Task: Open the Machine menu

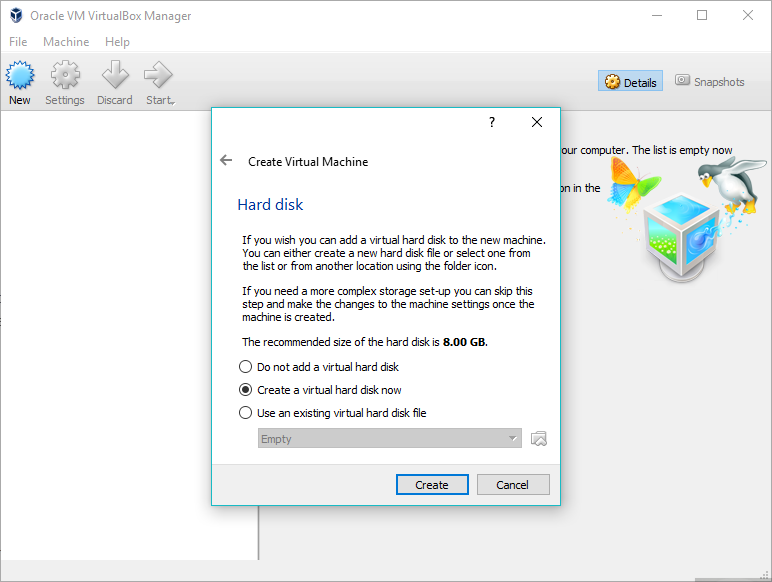Action: tap(66, 42)
